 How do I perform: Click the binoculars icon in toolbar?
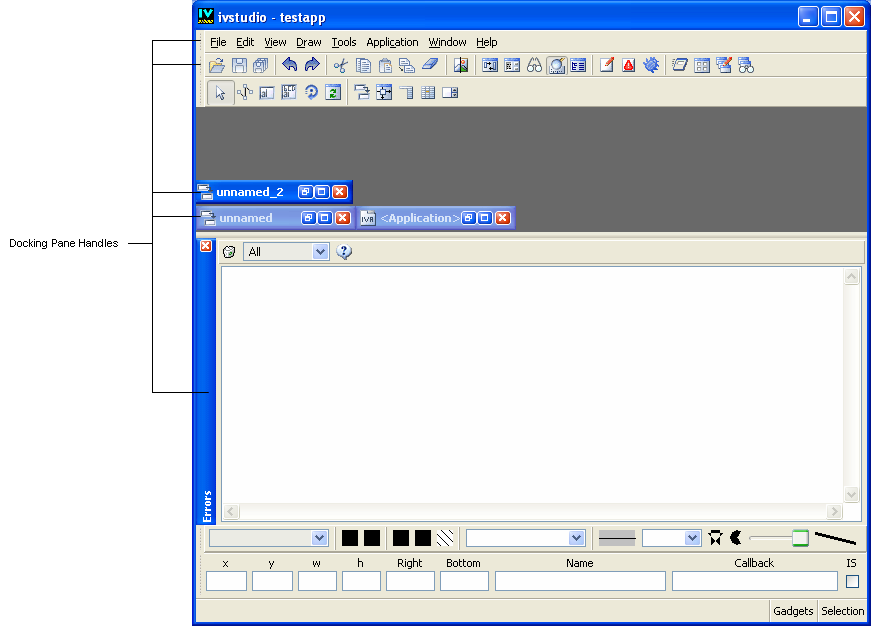click(x=535, y=66)
